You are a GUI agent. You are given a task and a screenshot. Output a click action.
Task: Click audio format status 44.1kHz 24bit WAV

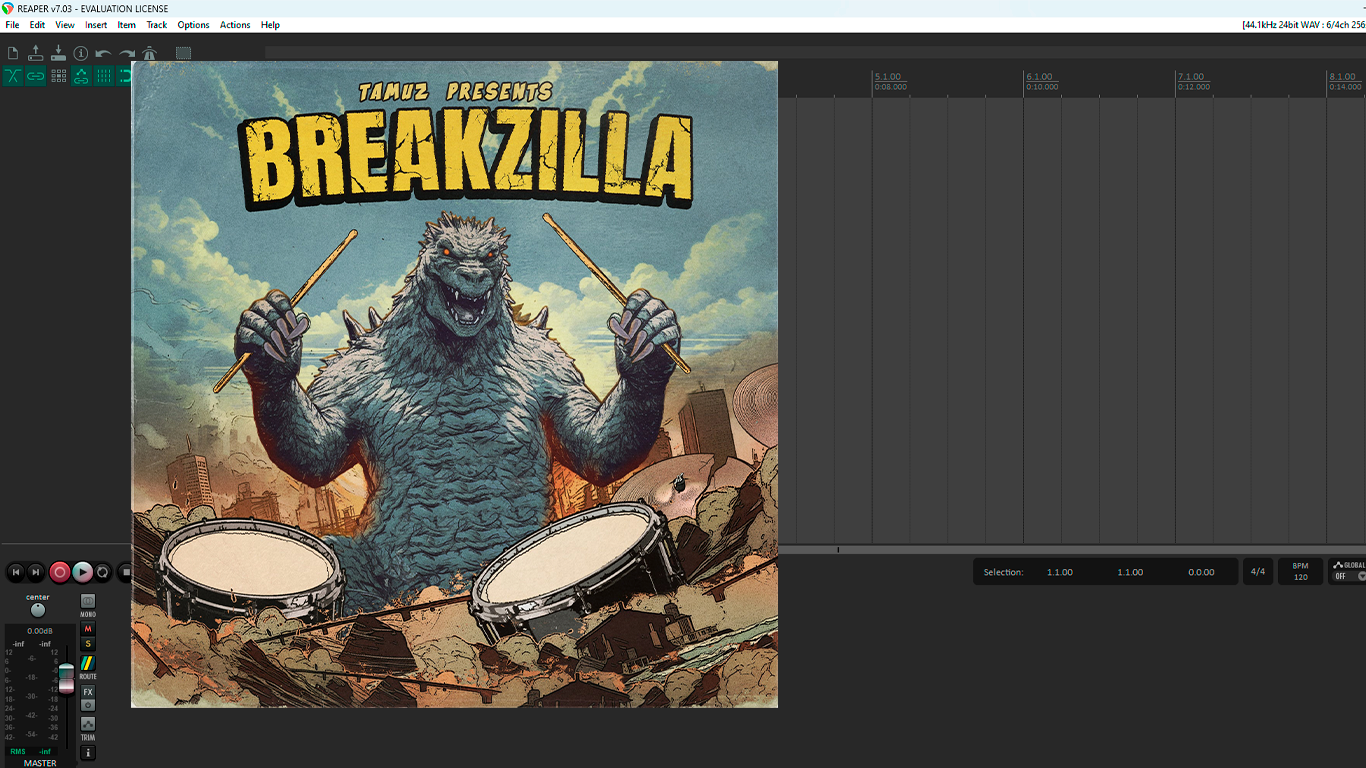1304,25
